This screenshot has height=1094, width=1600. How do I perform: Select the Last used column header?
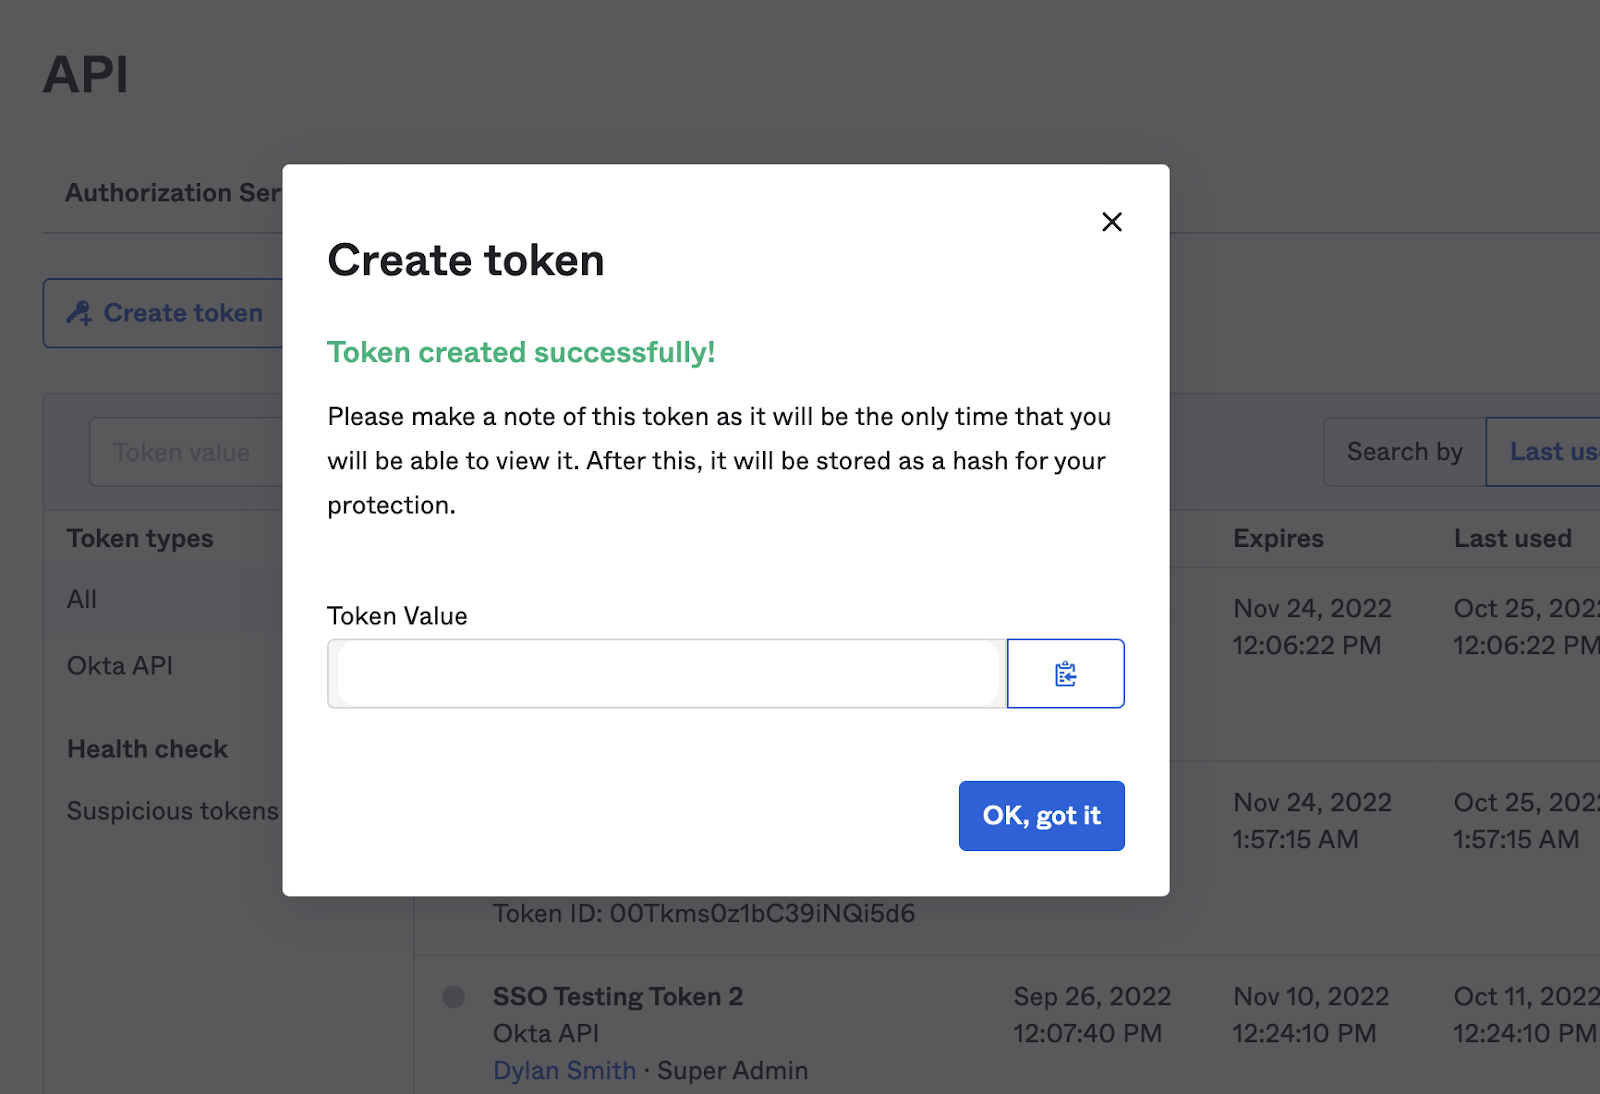point(1512,538)
